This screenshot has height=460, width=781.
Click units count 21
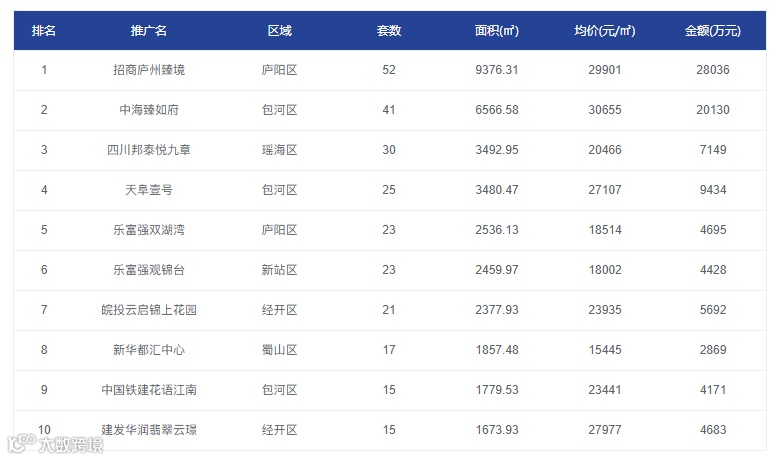(x=389, y=310)
